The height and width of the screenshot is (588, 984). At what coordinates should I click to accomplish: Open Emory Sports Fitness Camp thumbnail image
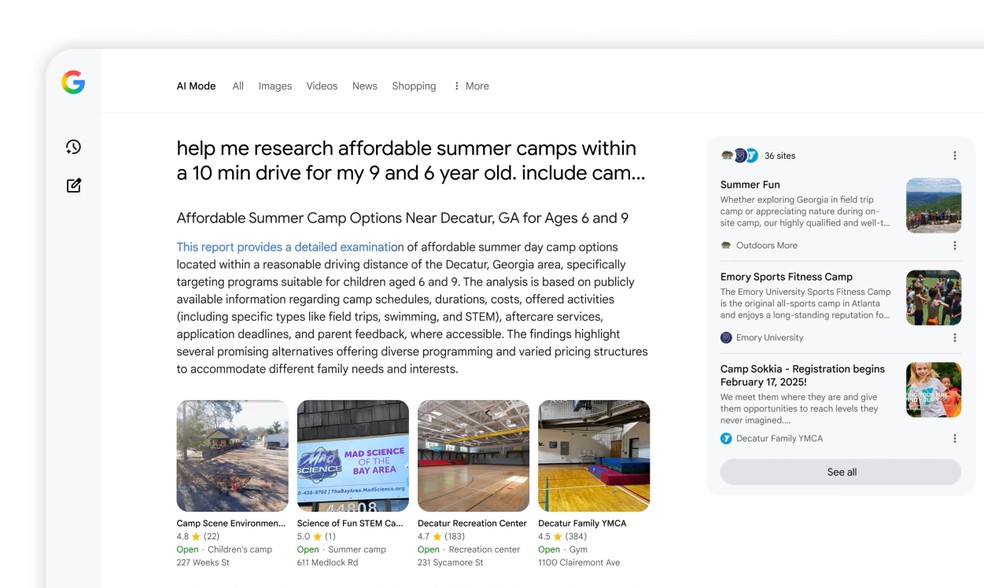(933, 298)
